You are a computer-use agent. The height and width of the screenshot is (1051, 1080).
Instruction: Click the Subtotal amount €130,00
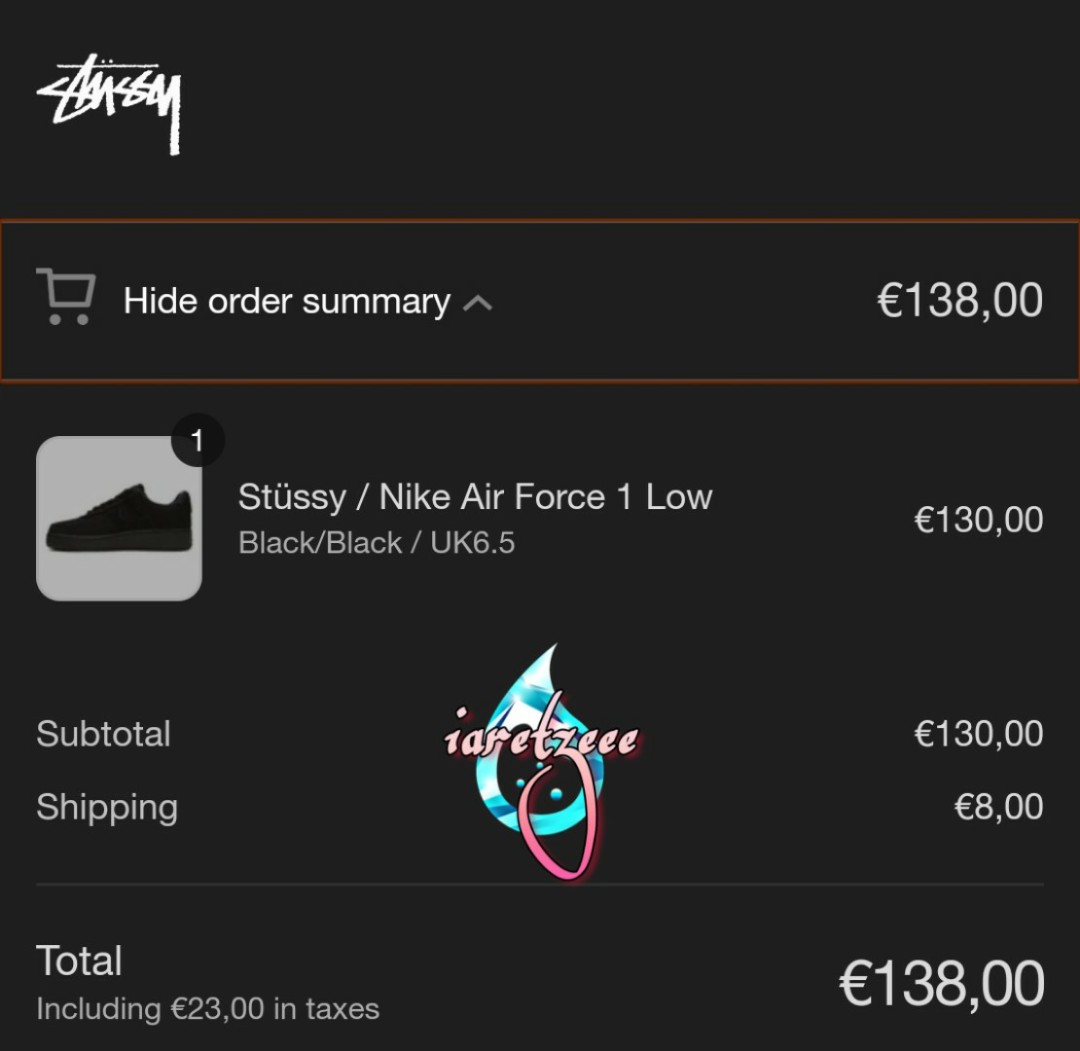point(978,734)
